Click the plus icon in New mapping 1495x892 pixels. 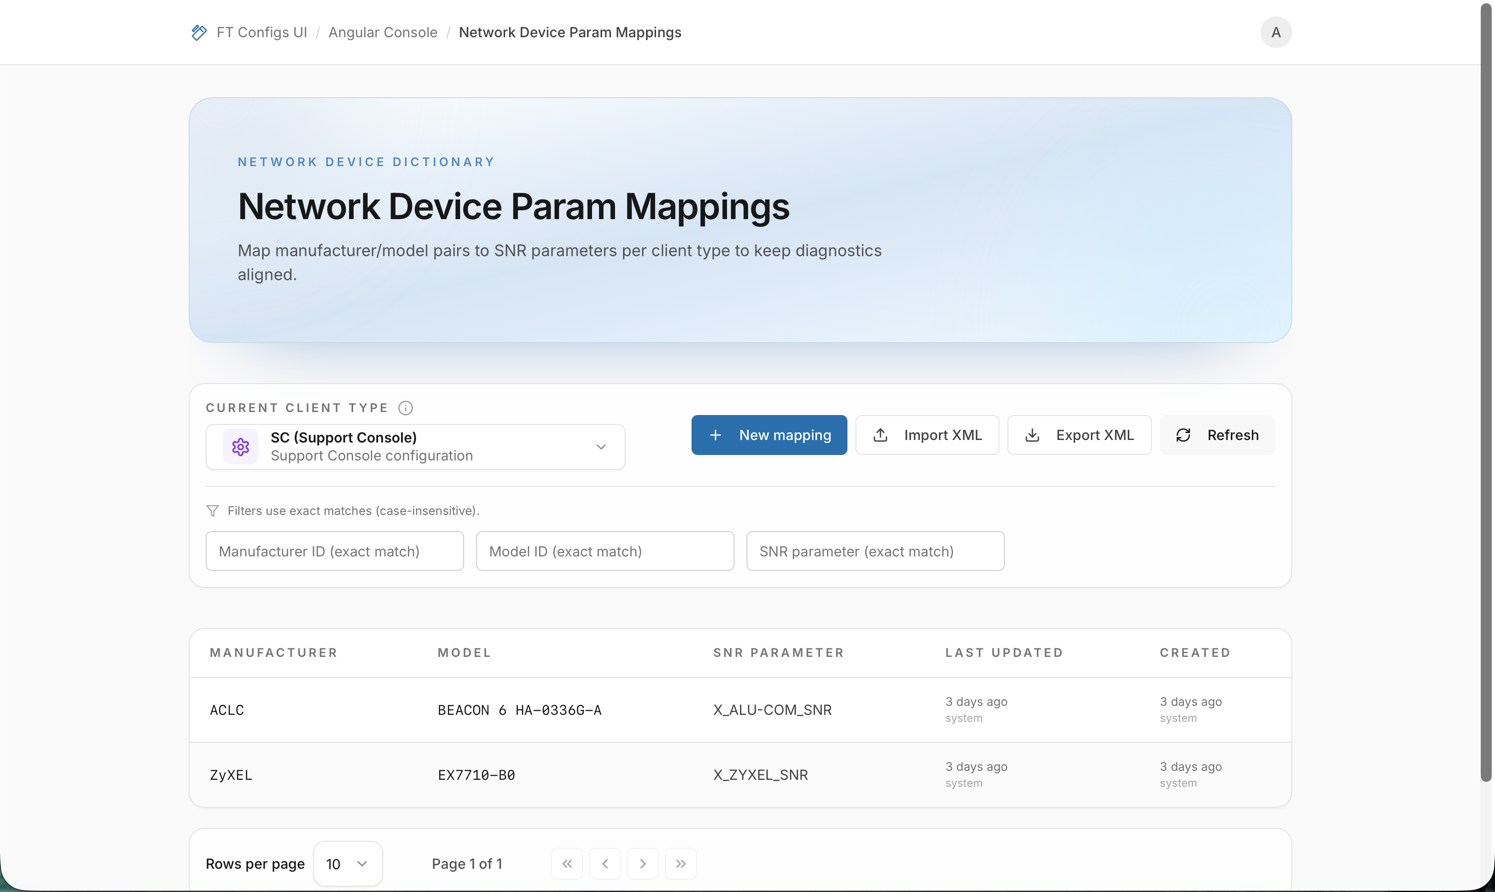click(715, 435)
